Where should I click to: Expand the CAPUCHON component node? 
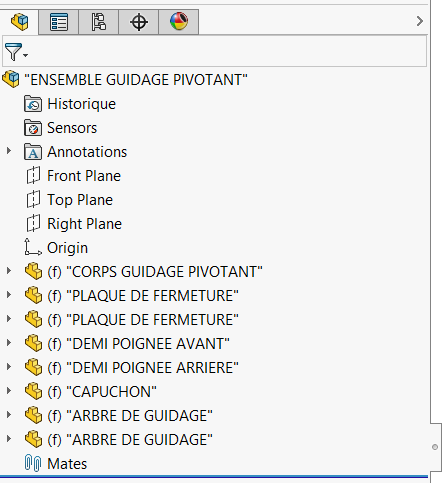pyautogui.click(x=9, y=391)
